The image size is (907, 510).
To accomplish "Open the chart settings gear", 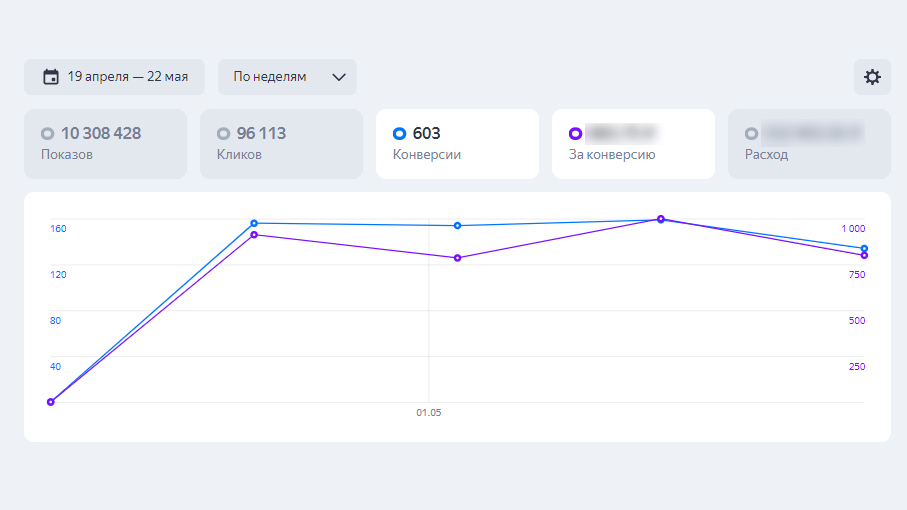I will (x=872, y=77).
